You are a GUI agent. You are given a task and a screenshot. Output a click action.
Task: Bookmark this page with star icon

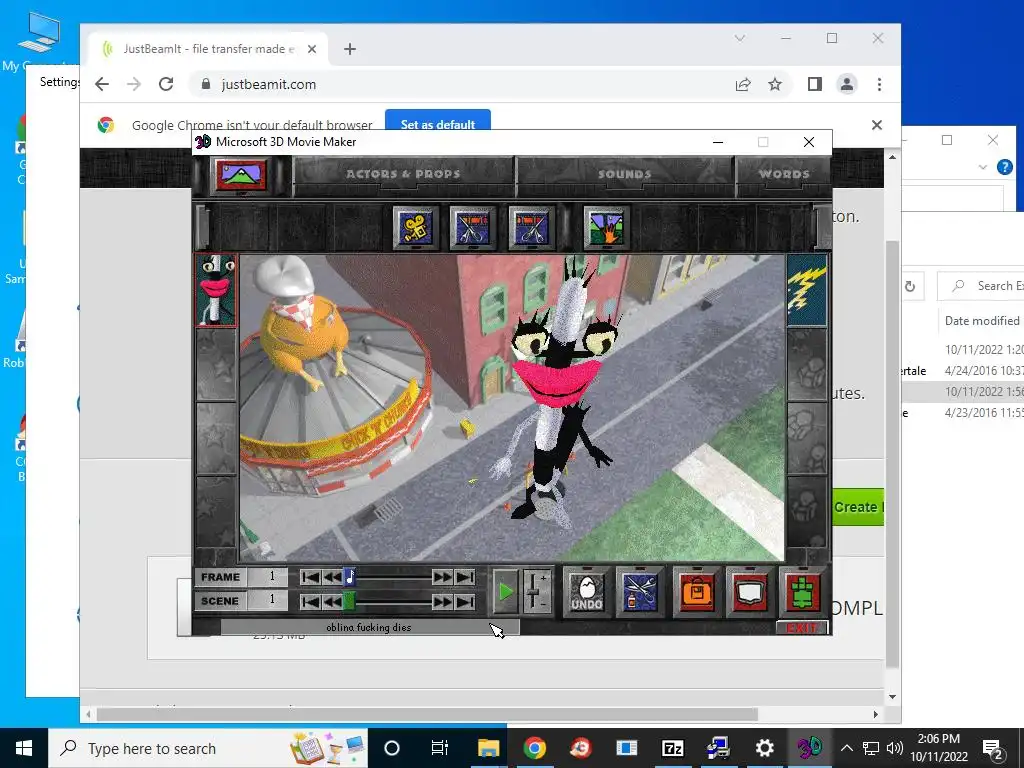(775, 84)
